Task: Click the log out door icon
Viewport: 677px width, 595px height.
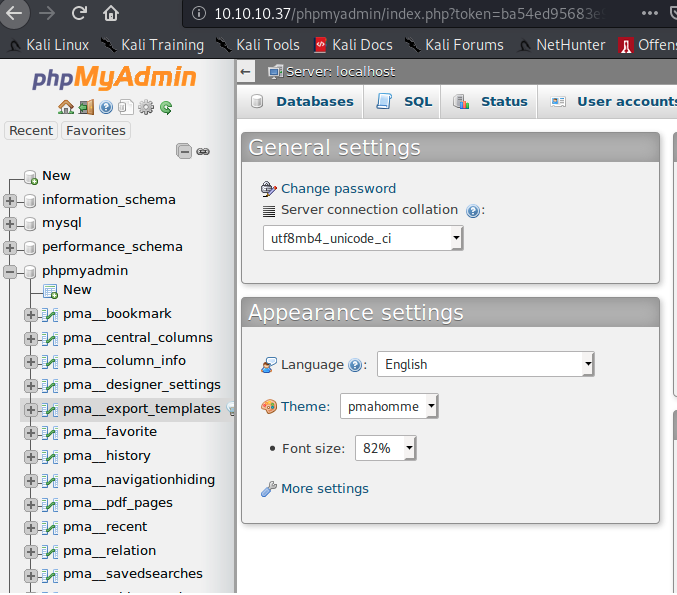Action: pyautogui.click(x=86, y=107)
